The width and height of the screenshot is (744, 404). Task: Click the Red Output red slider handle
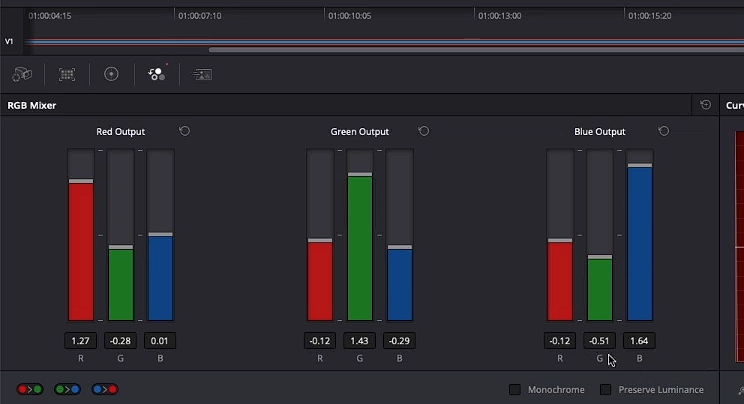tap(81, 181)
